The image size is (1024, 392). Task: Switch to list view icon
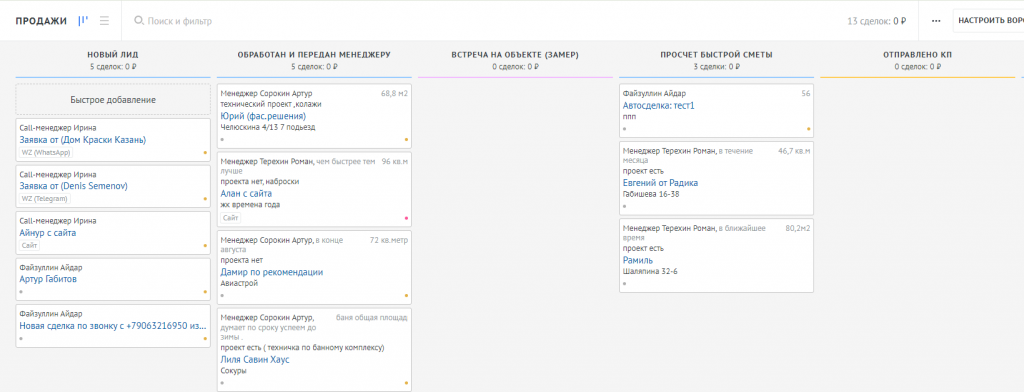click(104, 21)
